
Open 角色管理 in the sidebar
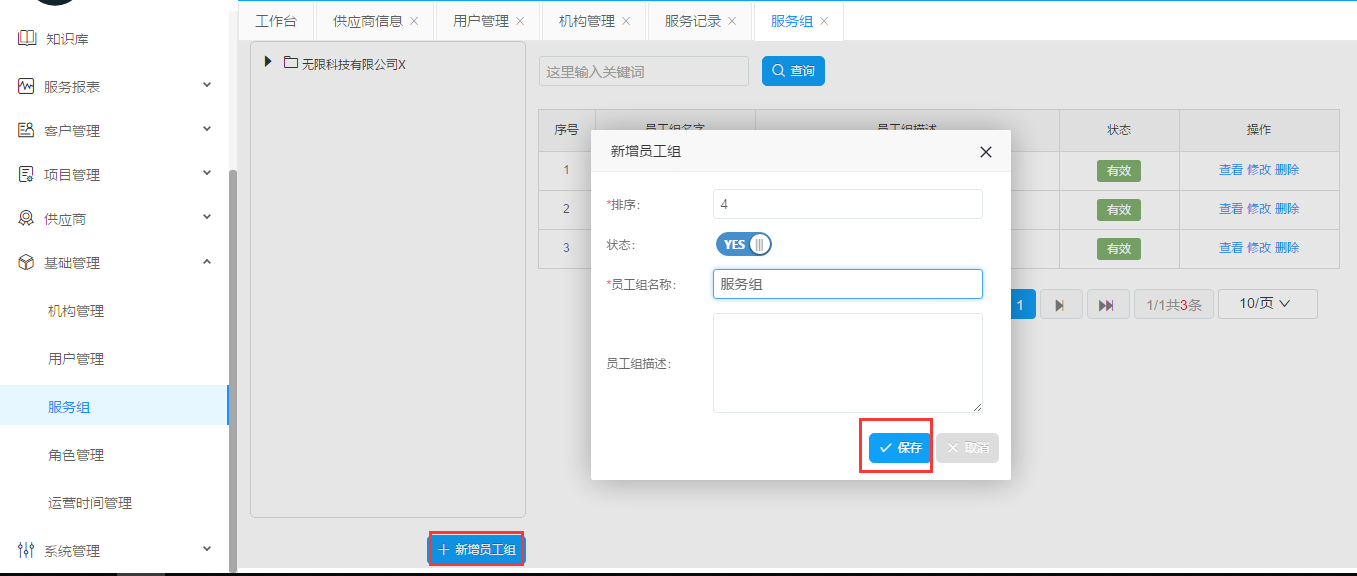pyautogui.click(x=76, y=455)
